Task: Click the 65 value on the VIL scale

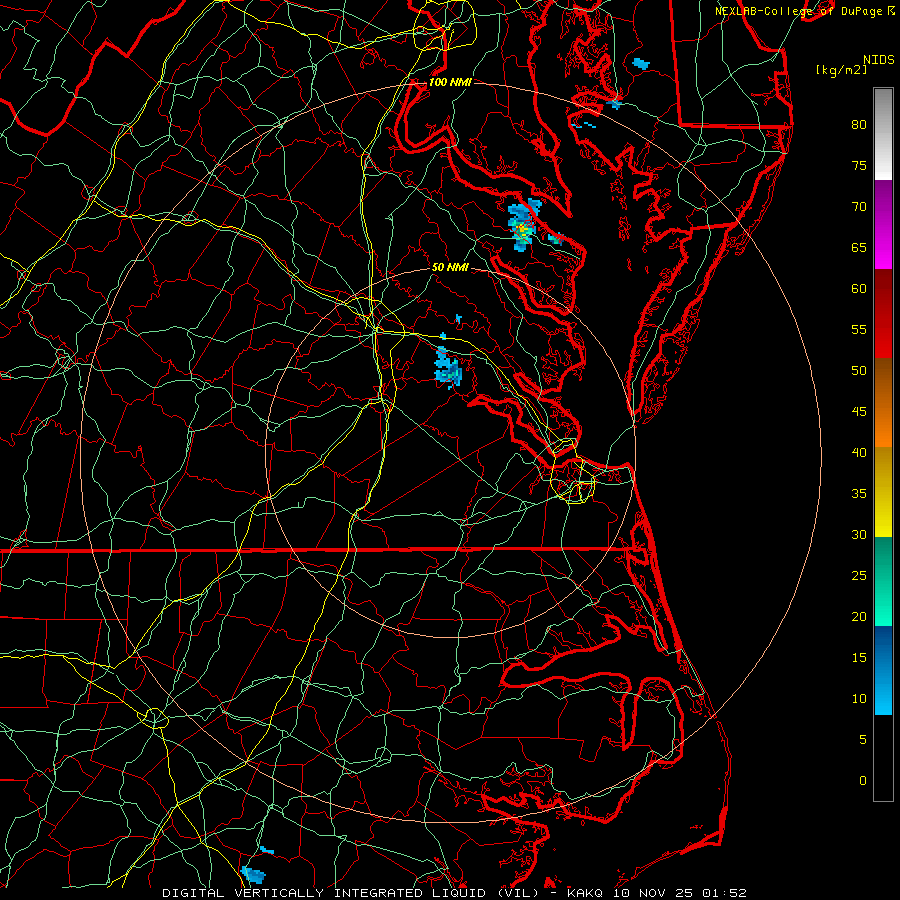Action: click(859, 247)
